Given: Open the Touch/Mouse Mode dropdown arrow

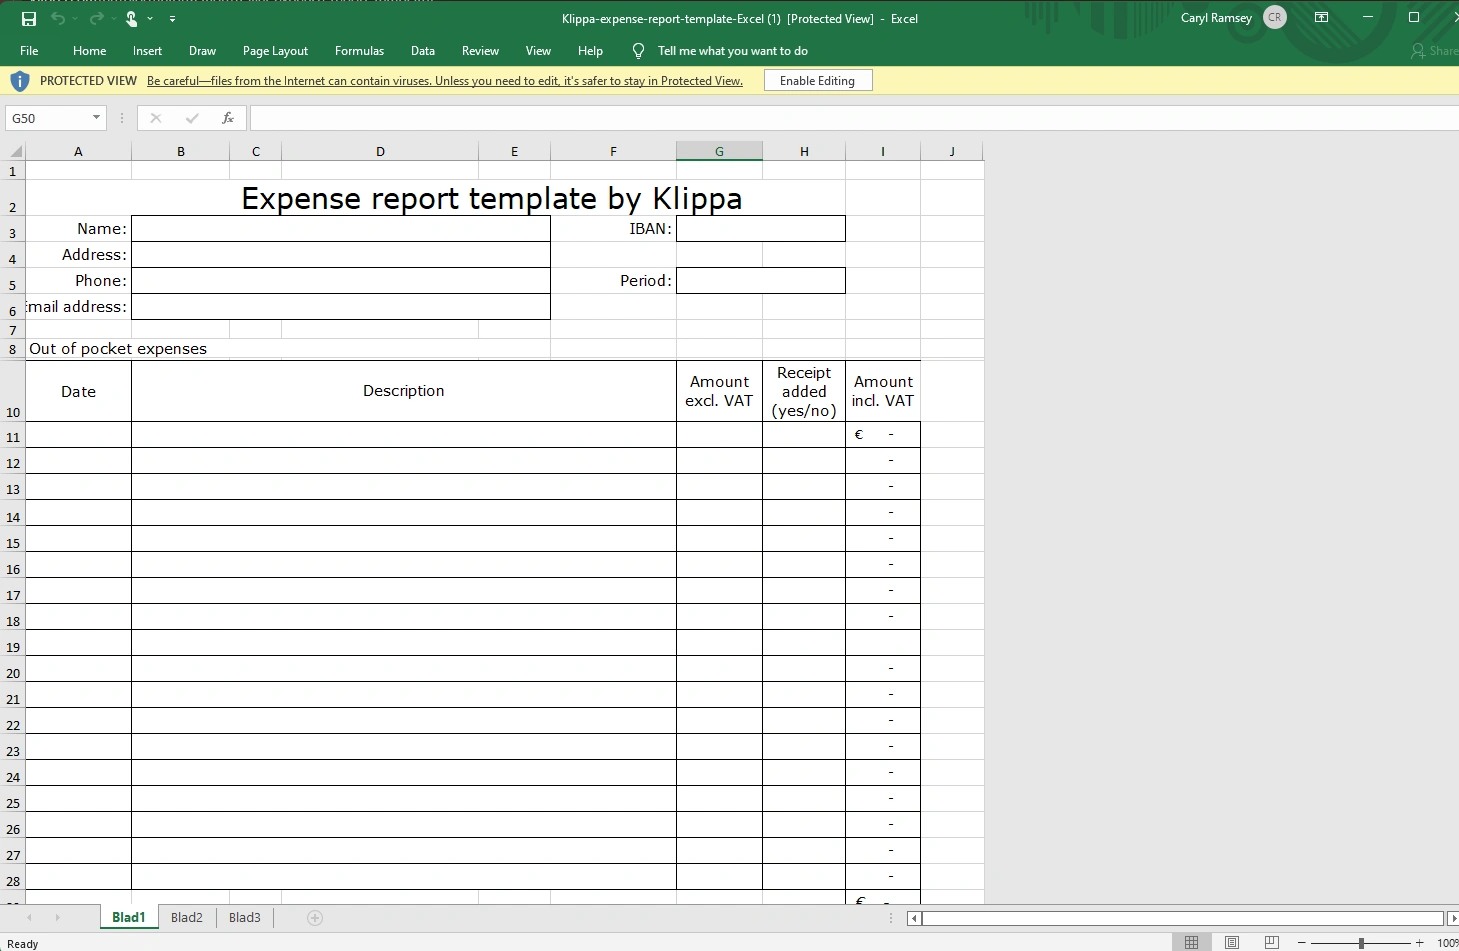Looking at the screenshot, I should pos(150,19).
